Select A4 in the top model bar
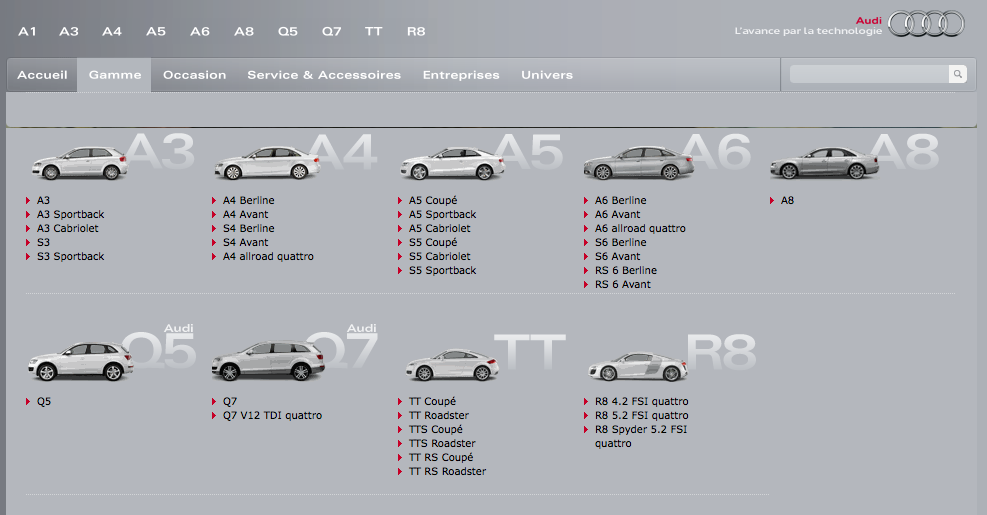The height and width of the screenshot is (515, 987). coord(112,31)
